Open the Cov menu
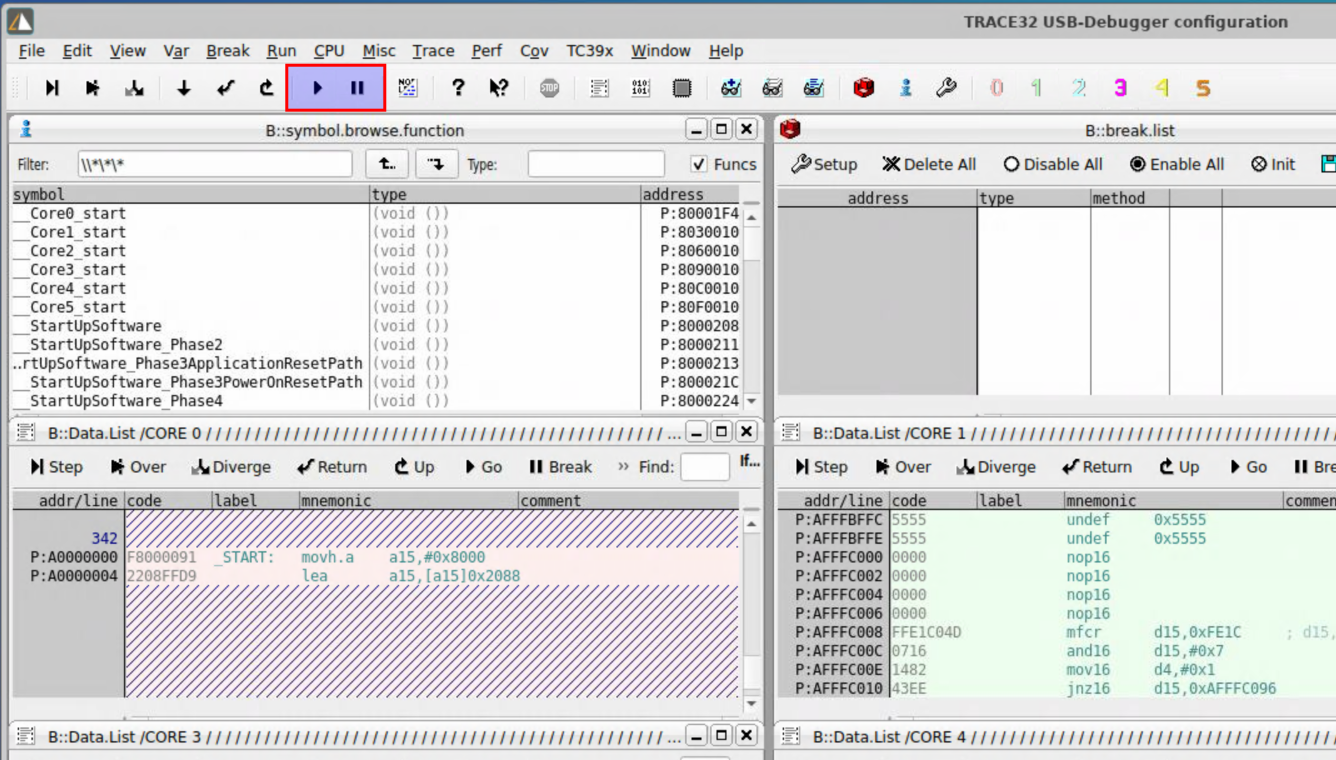This screenshot has width=1336, height=760. pyautogui.click(x=534, y=51)
